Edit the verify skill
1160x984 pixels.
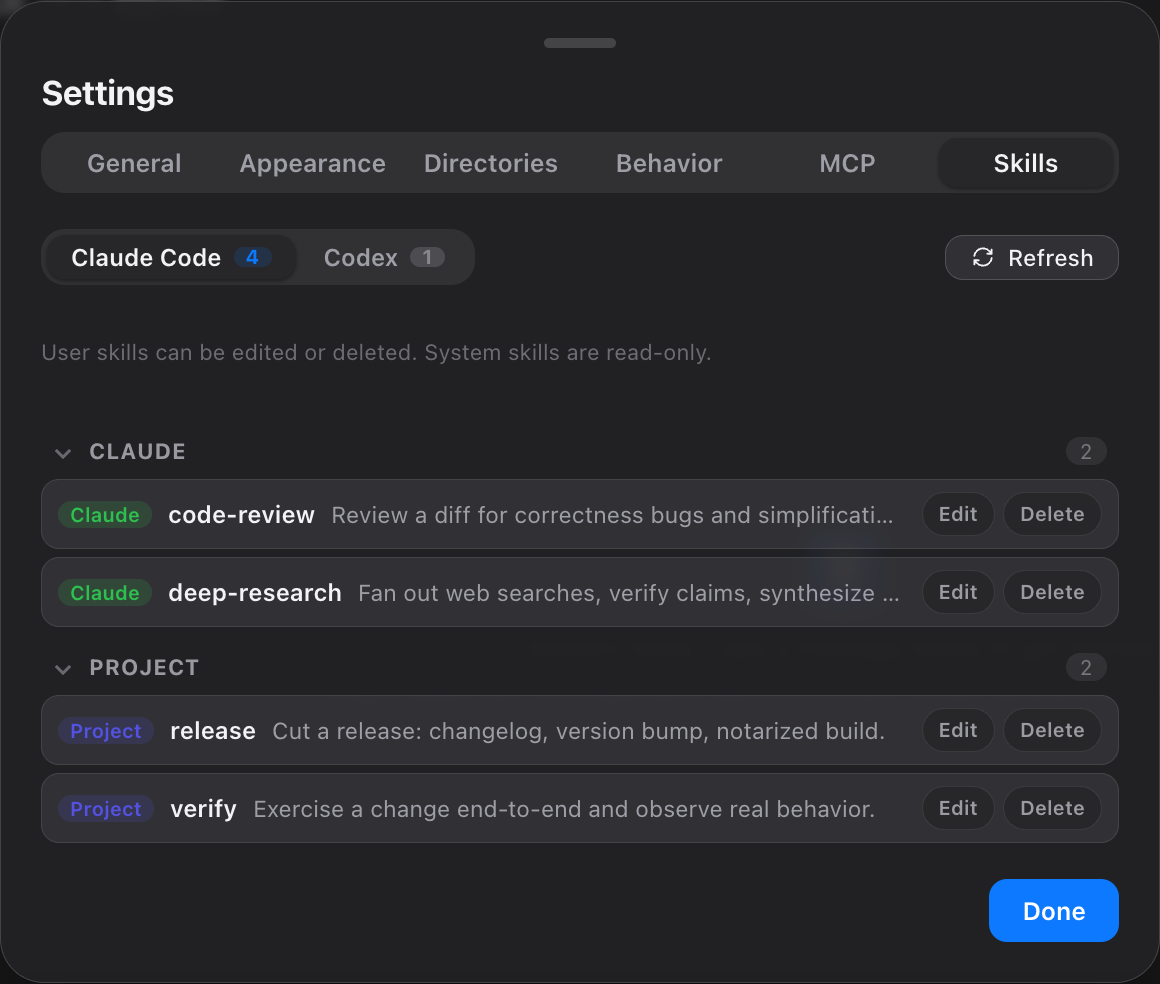pos(958,808)
